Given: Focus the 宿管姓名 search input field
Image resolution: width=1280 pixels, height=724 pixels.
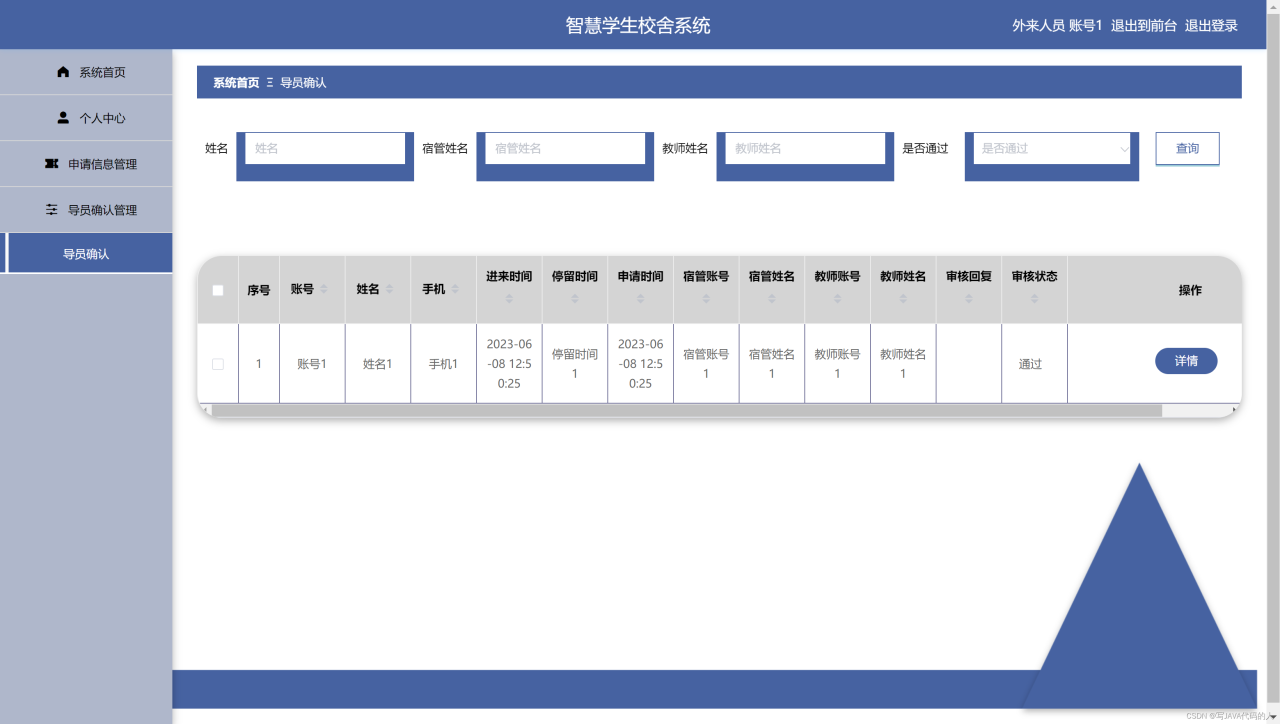Looking at the screenshot, I should tap(565, 148).
